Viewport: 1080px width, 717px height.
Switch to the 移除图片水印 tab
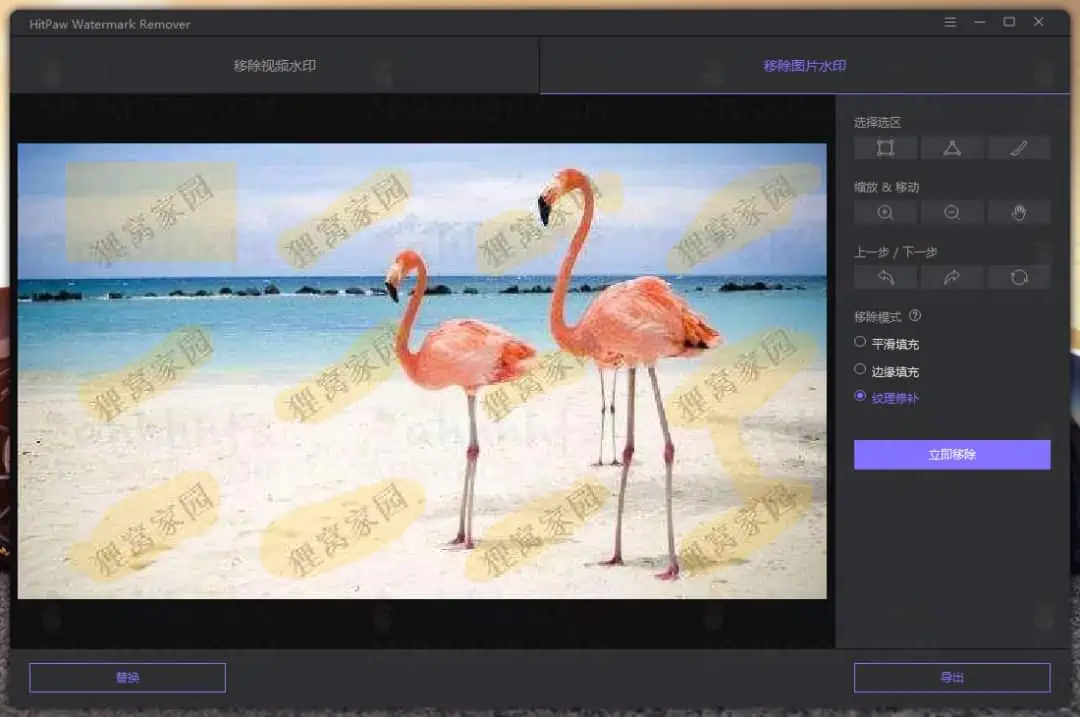point(806,65)
